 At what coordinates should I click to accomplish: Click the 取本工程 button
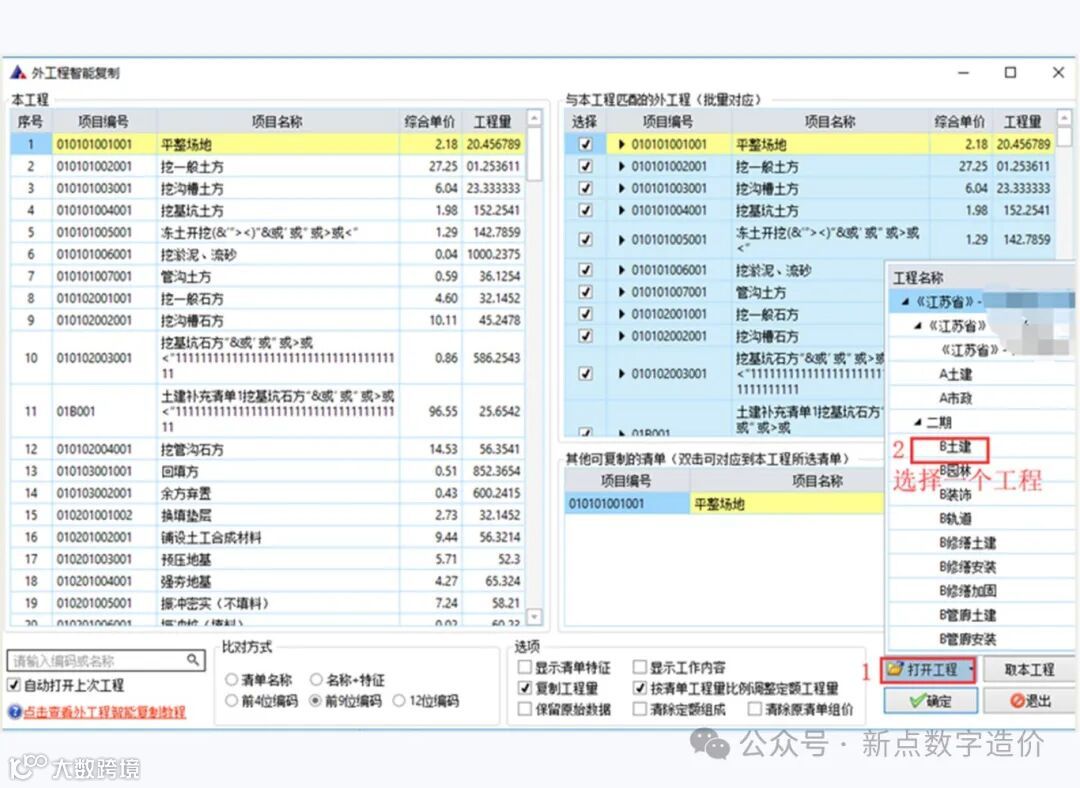coord(1028,669)
